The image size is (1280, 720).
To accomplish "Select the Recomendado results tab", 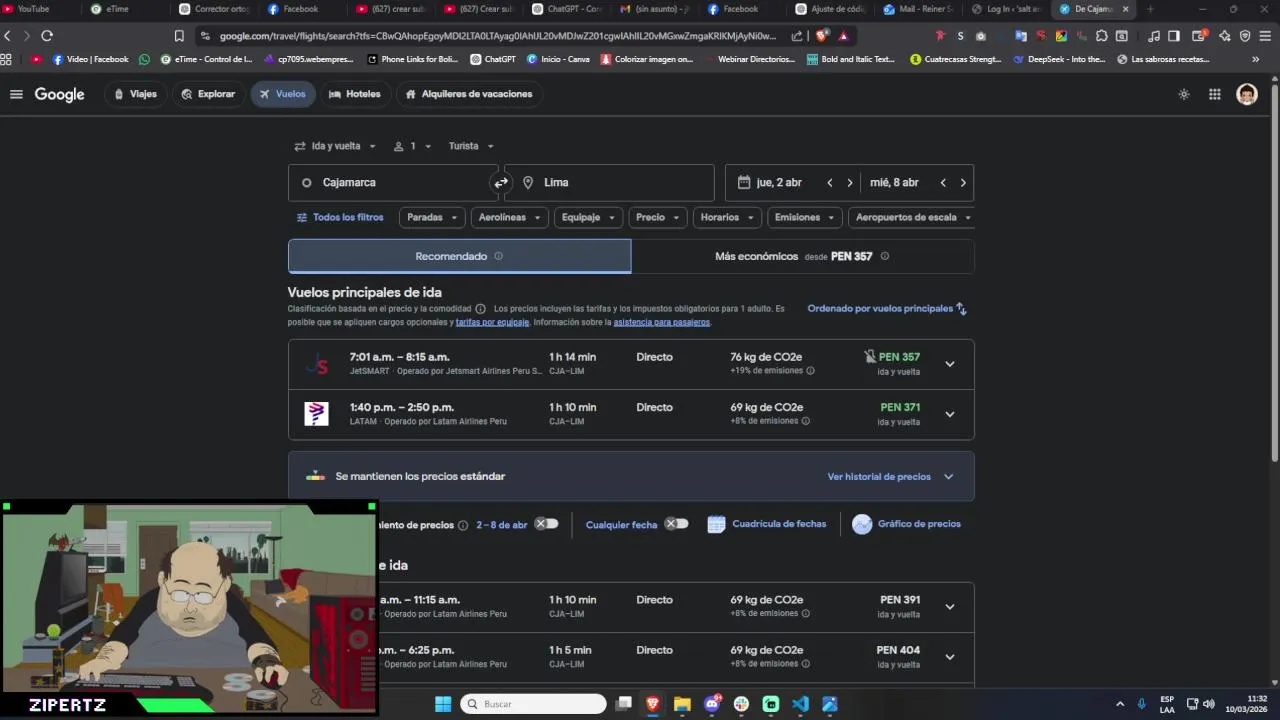I will (460, 256).
